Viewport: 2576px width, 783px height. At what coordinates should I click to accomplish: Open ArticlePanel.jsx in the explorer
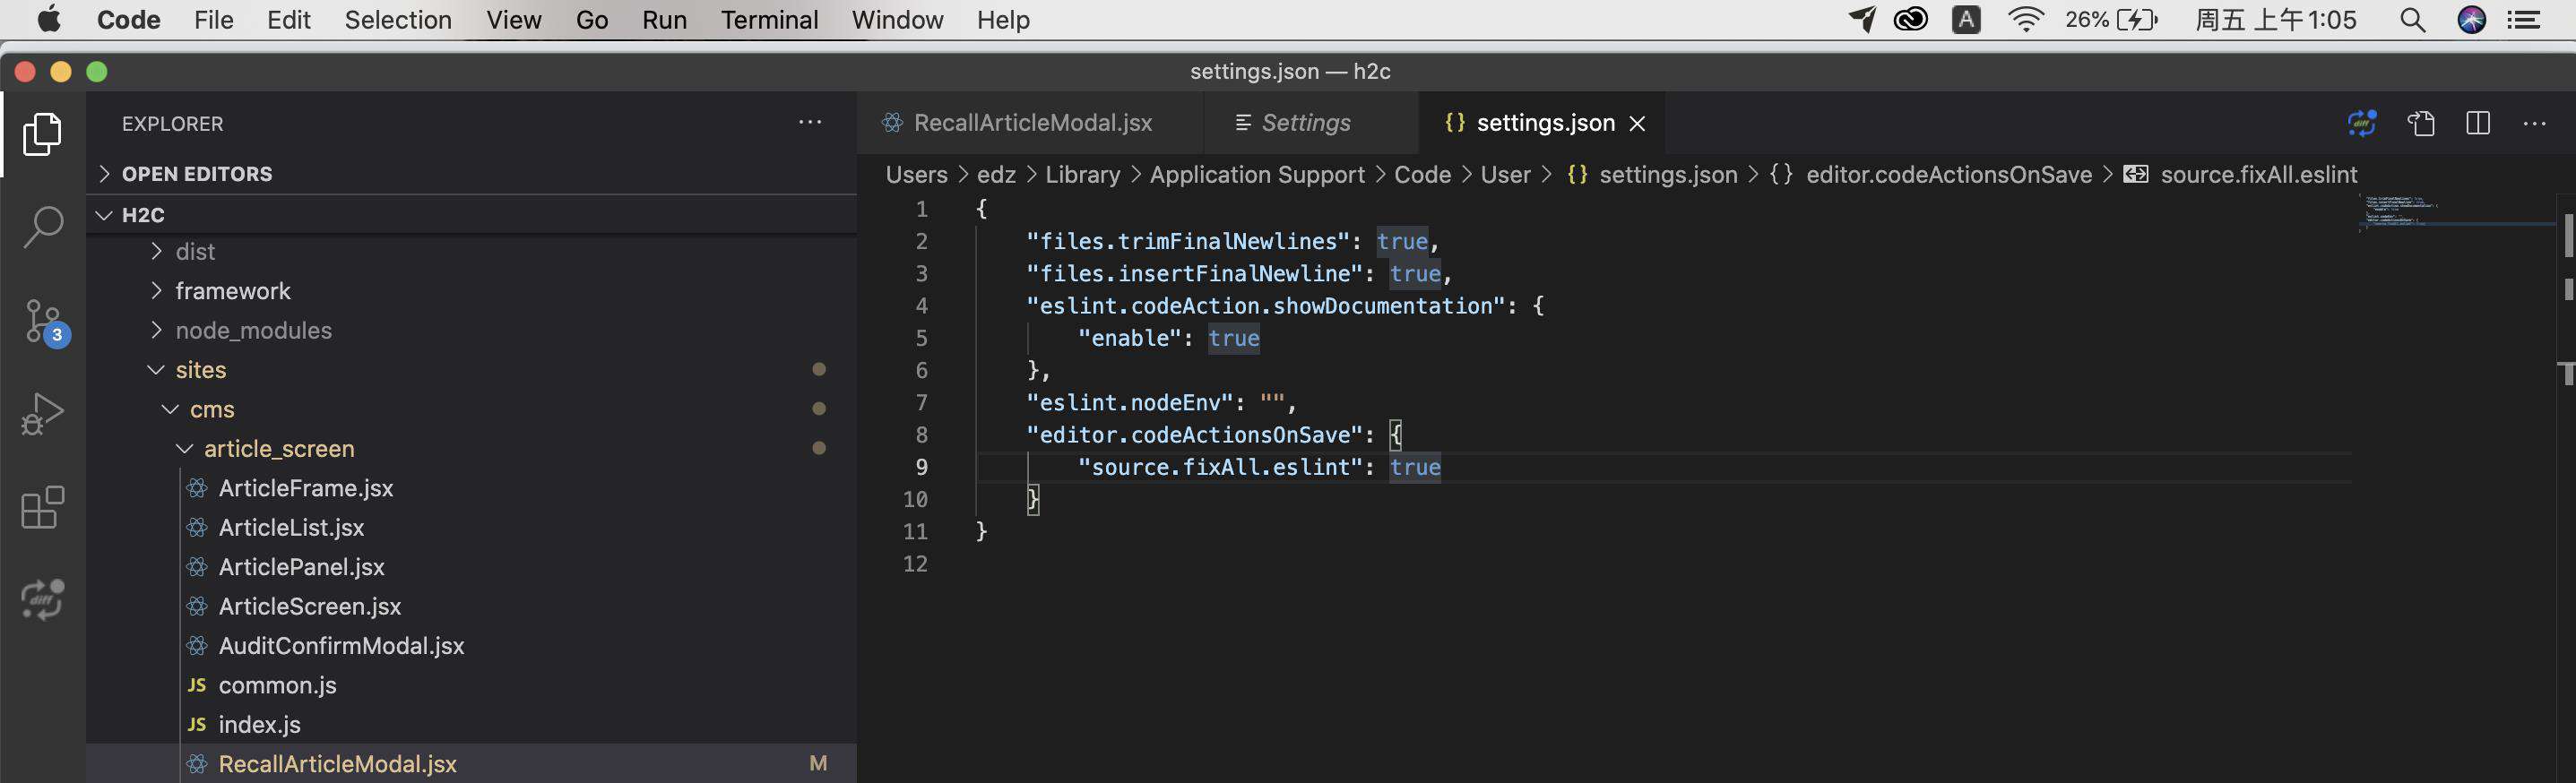(x=301, y=567)
